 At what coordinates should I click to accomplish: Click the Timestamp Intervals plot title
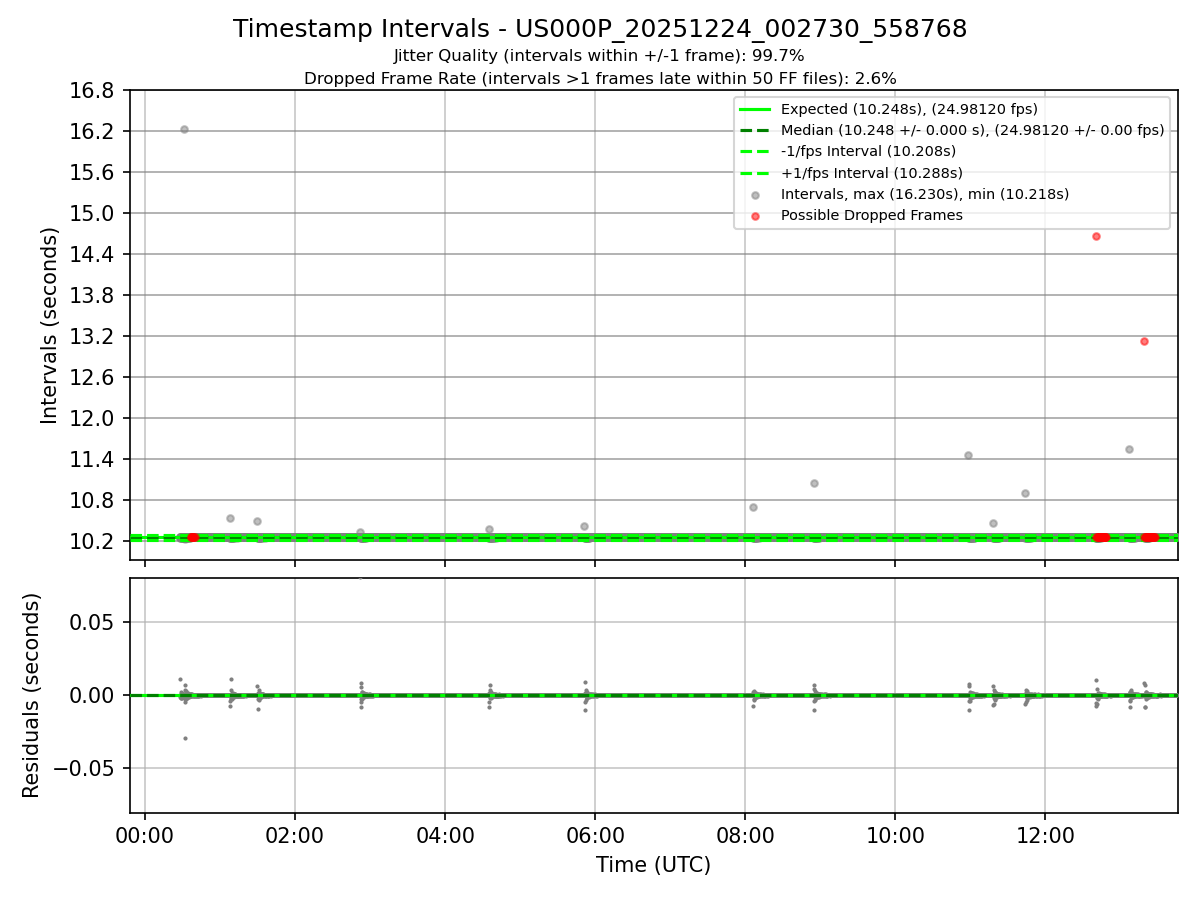[600, 29]
